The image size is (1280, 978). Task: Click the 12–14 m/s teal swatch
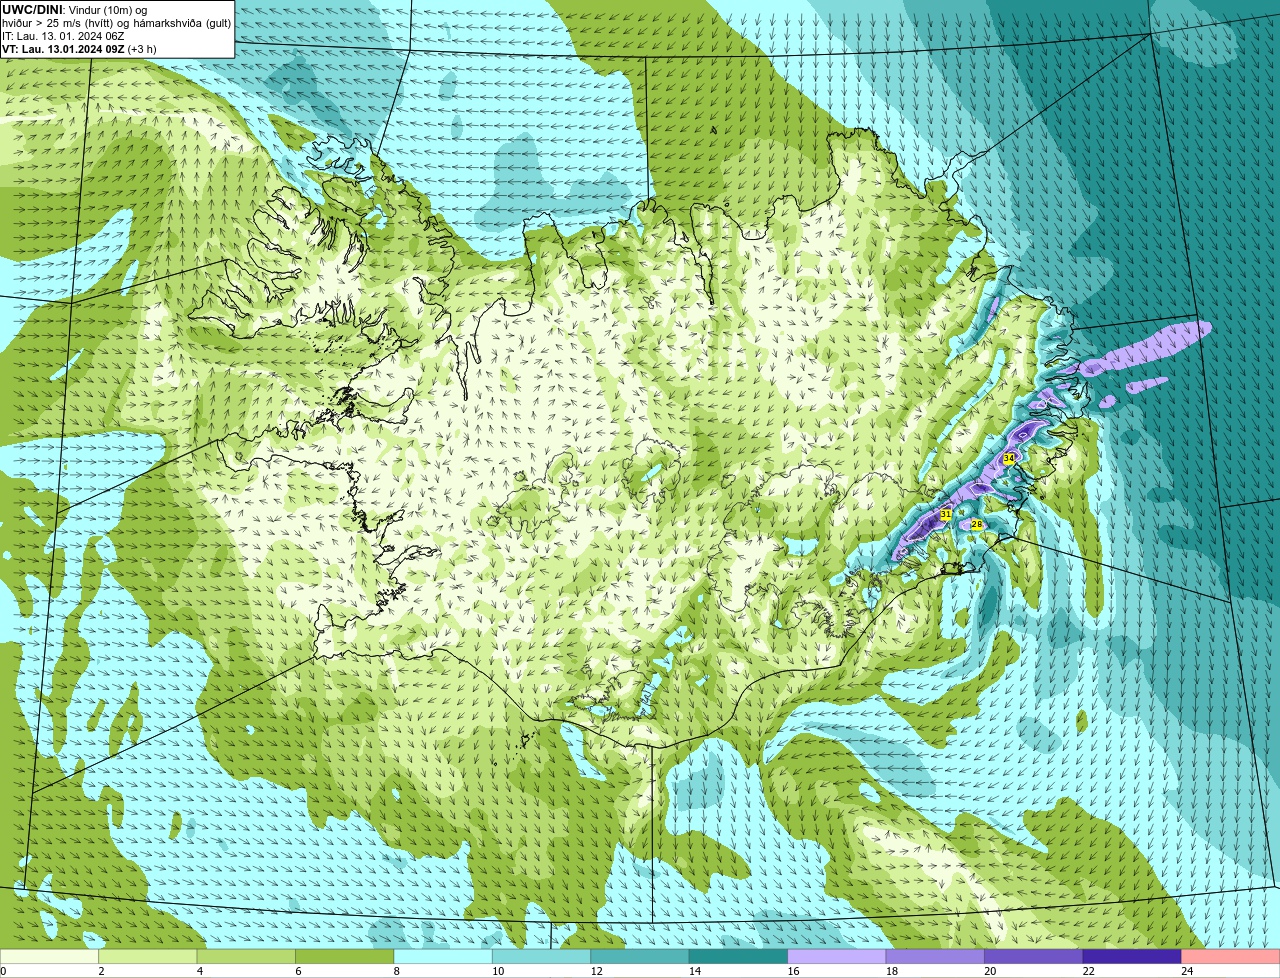pyautogui.click(x=640, y=956)
